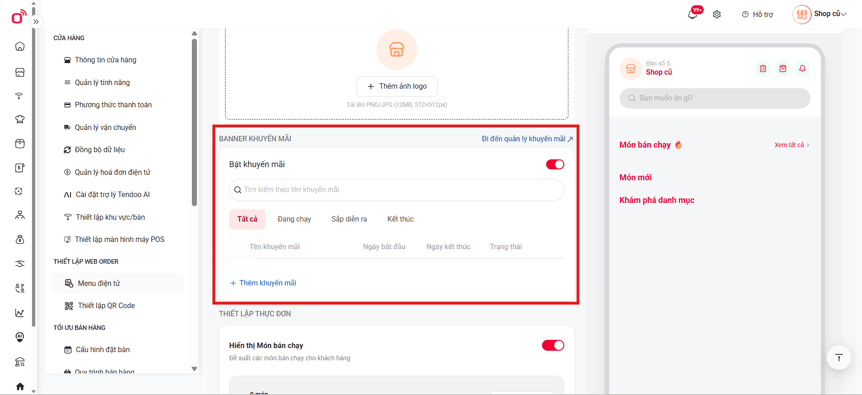The width and height of the screenshot is (862, 395).
Task: Select the Sắp diễn ra tab
Action: [349, 219]
